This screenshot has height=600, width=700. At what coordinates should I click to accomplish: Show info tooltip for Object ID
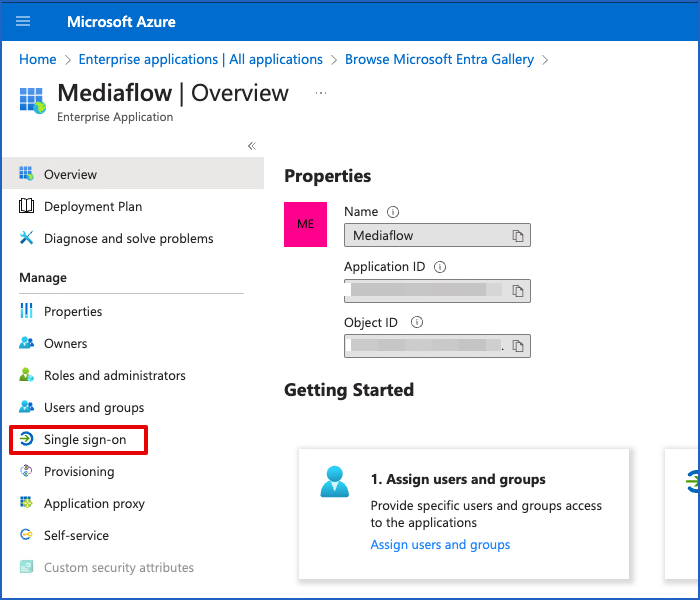[x=417, y=323]
